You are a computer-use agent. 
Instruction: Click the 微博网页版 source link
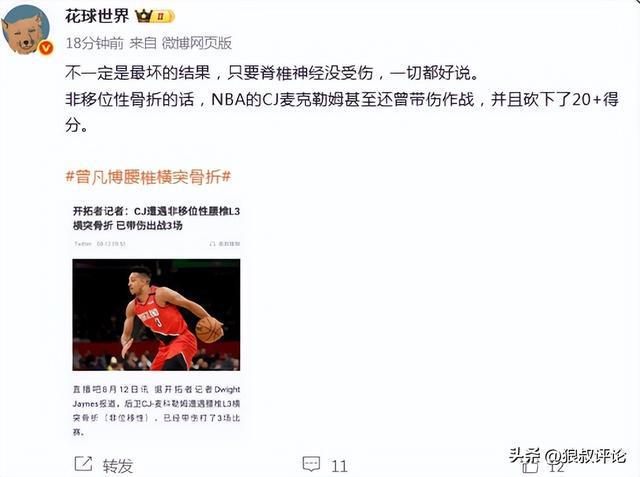pyautogui.click(x=197, y=43)
